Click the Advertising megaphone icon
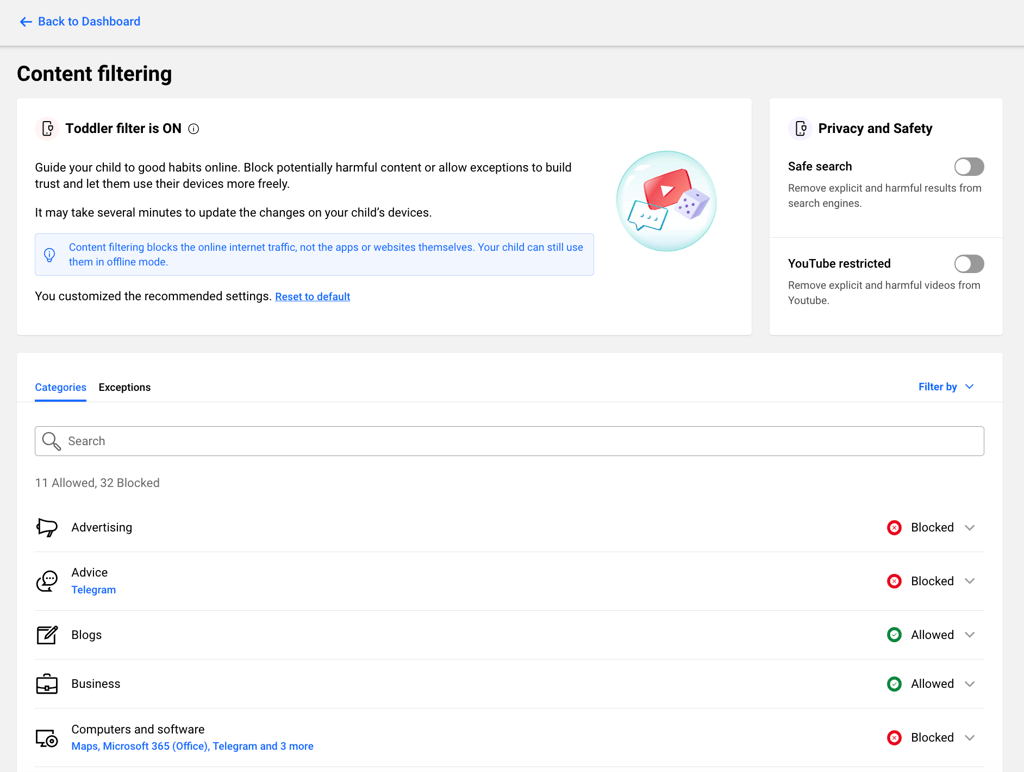Screen dimensions: 1024x772 tap(47, 527)
